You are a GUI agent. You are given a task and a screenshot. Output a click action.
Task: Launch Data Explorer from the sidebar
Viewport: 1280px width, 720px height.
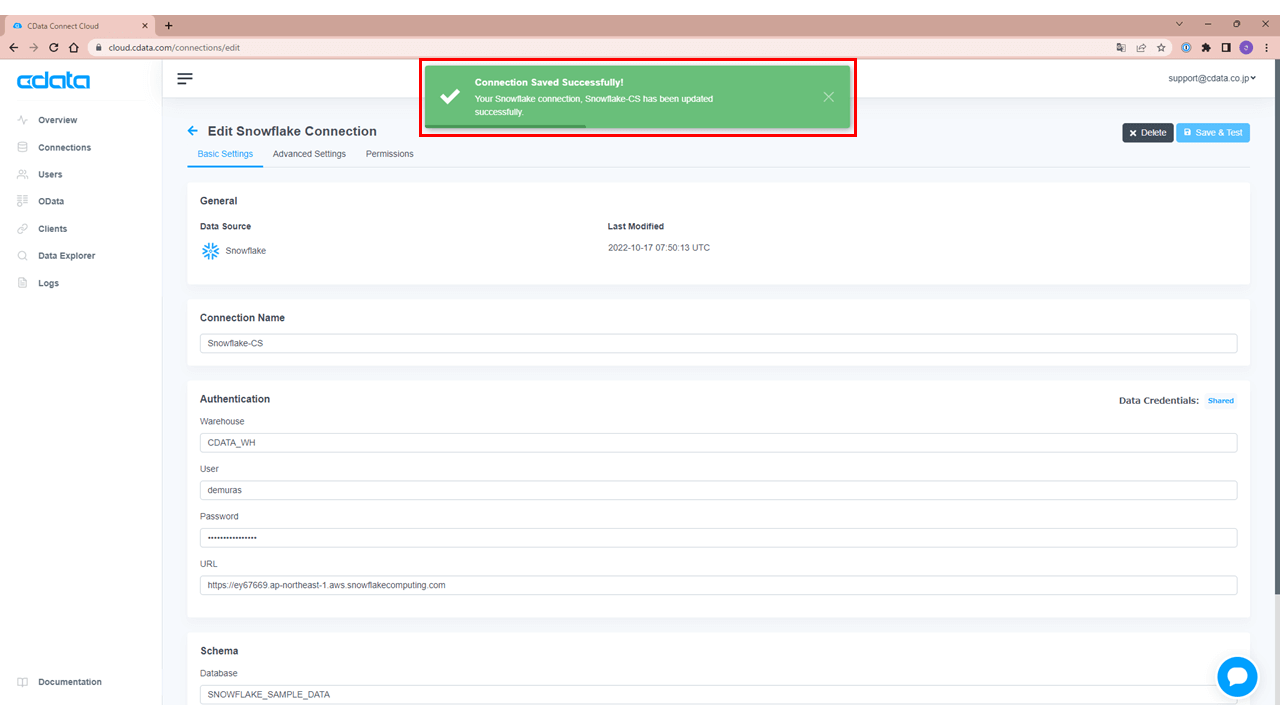[x=67, y=256]
